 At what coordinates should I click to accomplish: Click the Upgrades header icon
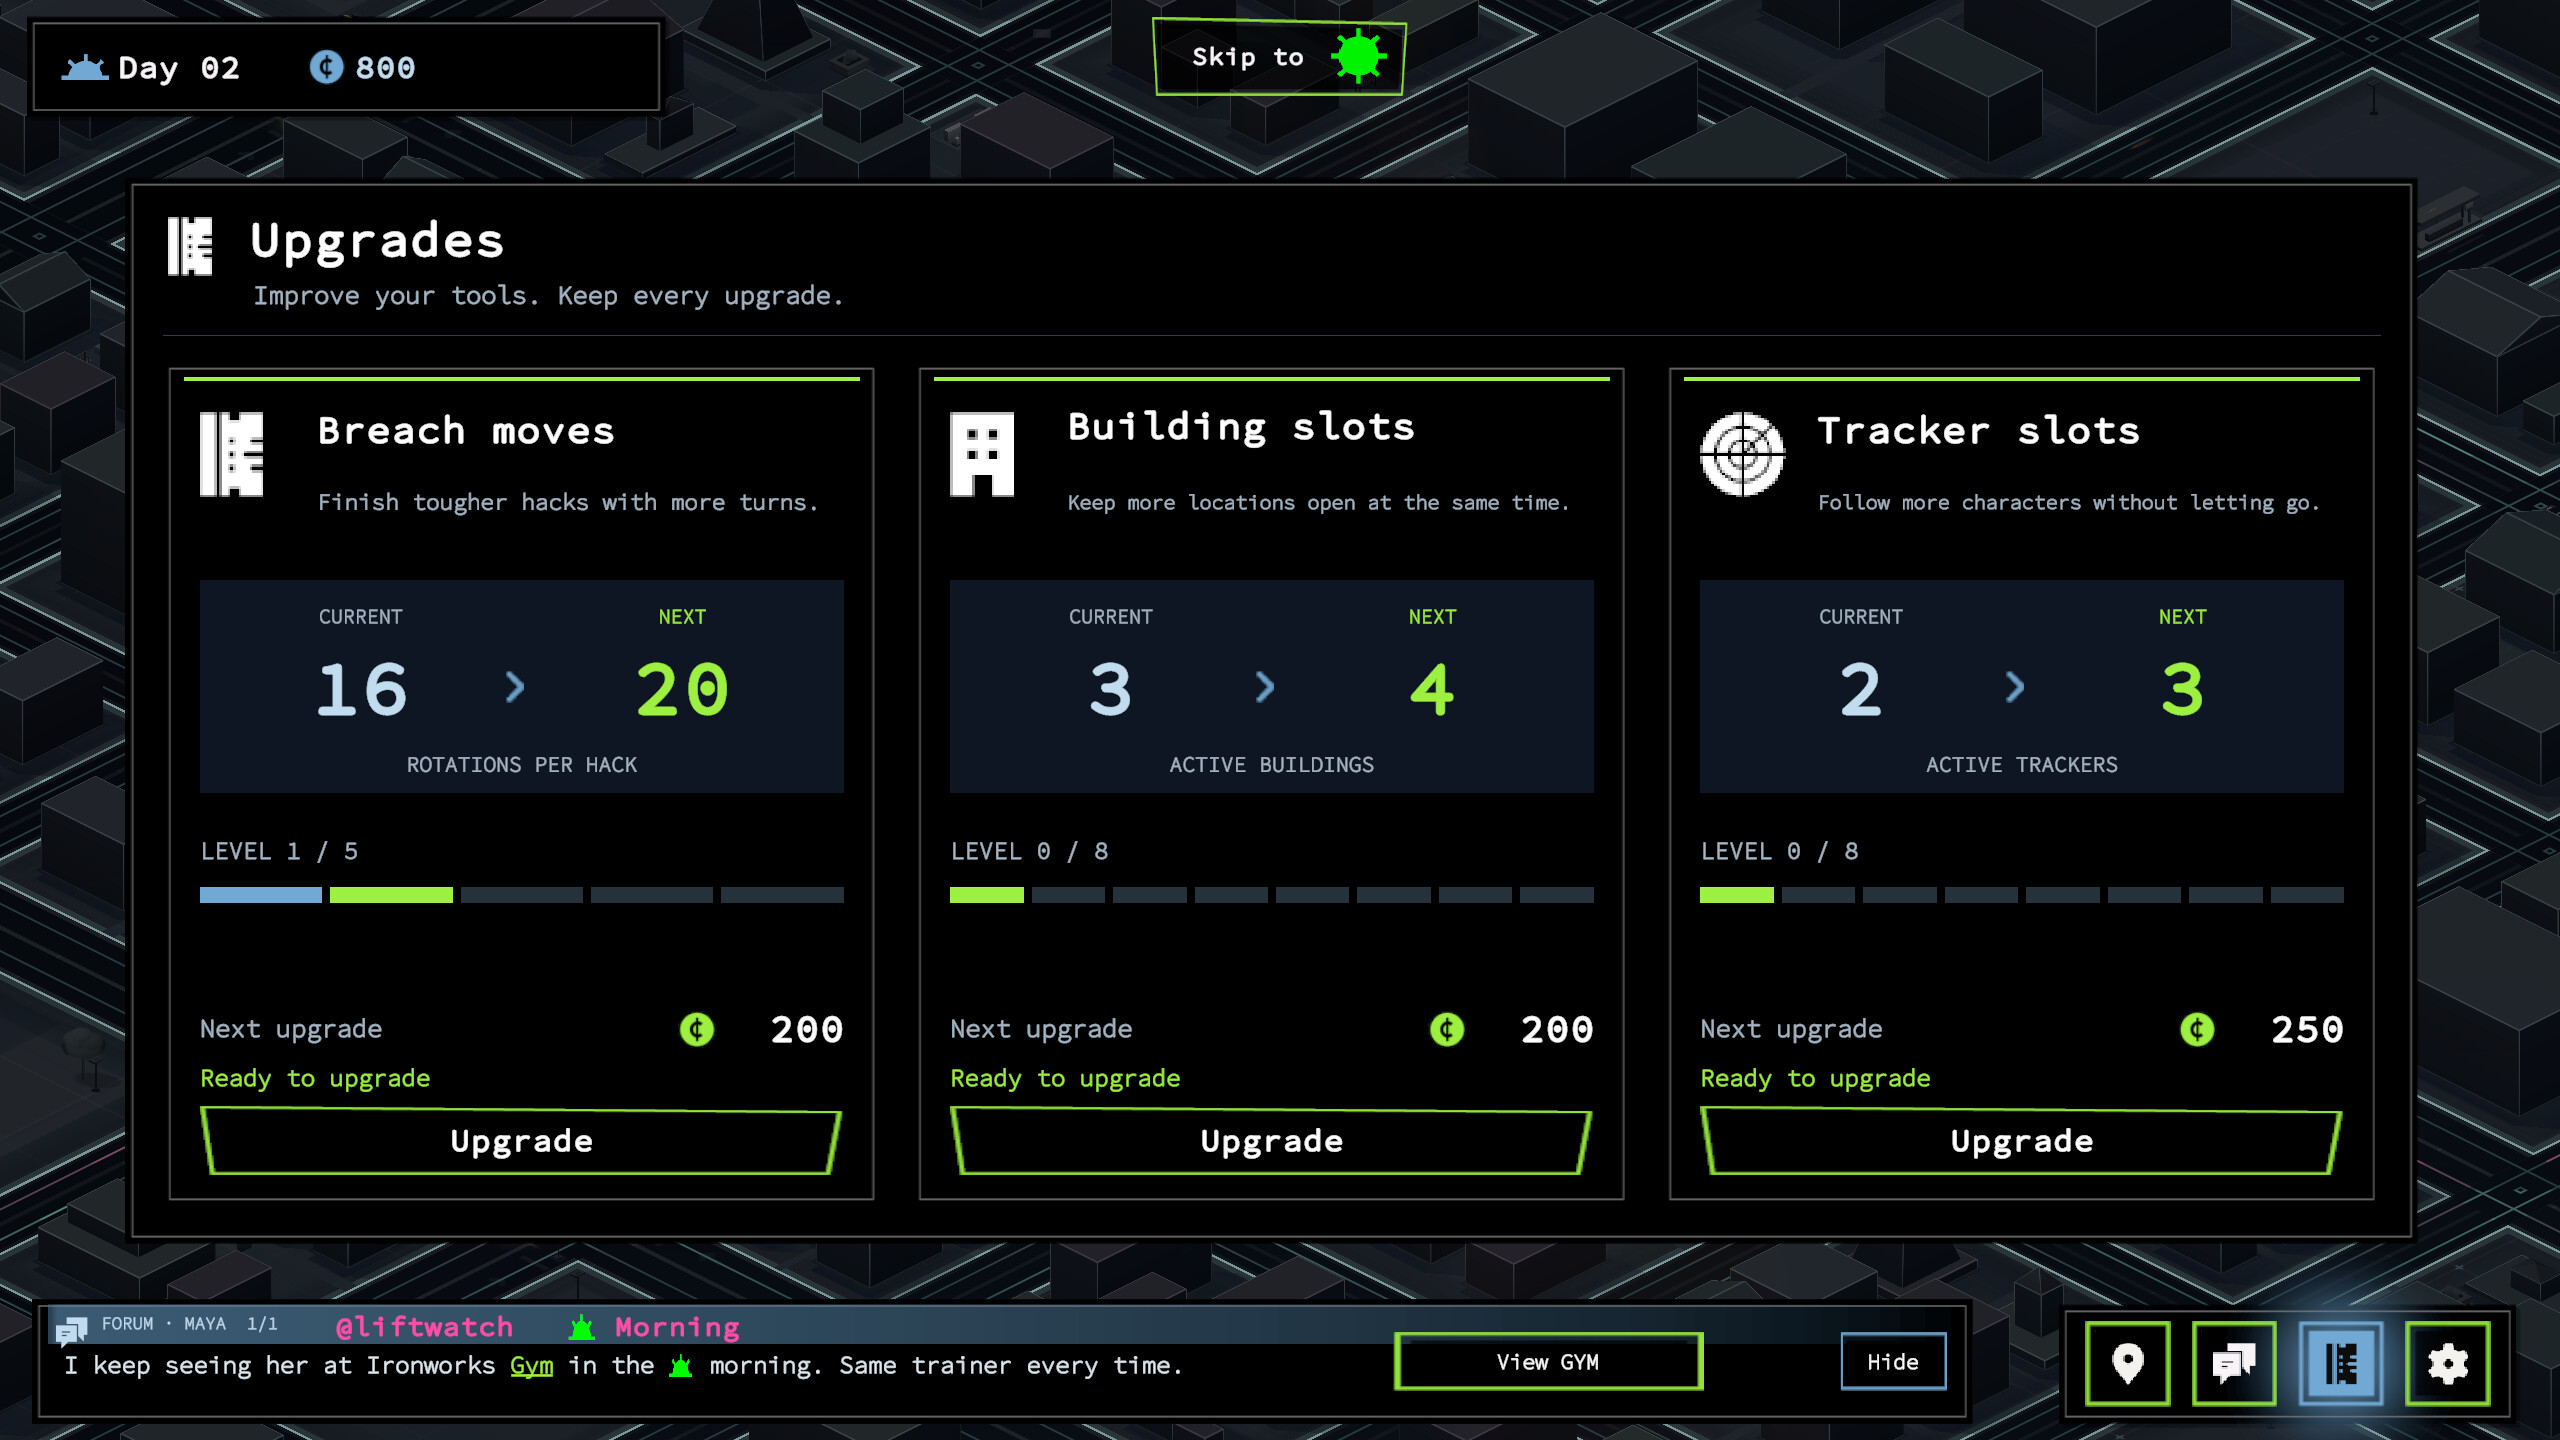(190, 246)
